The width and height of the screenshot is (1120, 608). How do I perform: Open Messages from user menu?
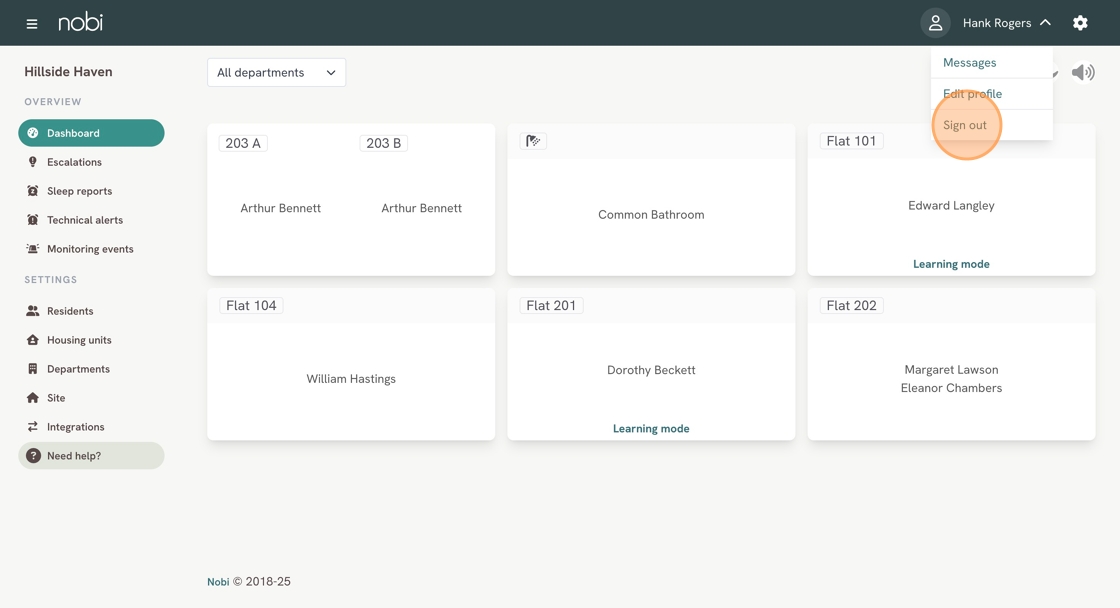pyautogui.click(x=969, y=62)
